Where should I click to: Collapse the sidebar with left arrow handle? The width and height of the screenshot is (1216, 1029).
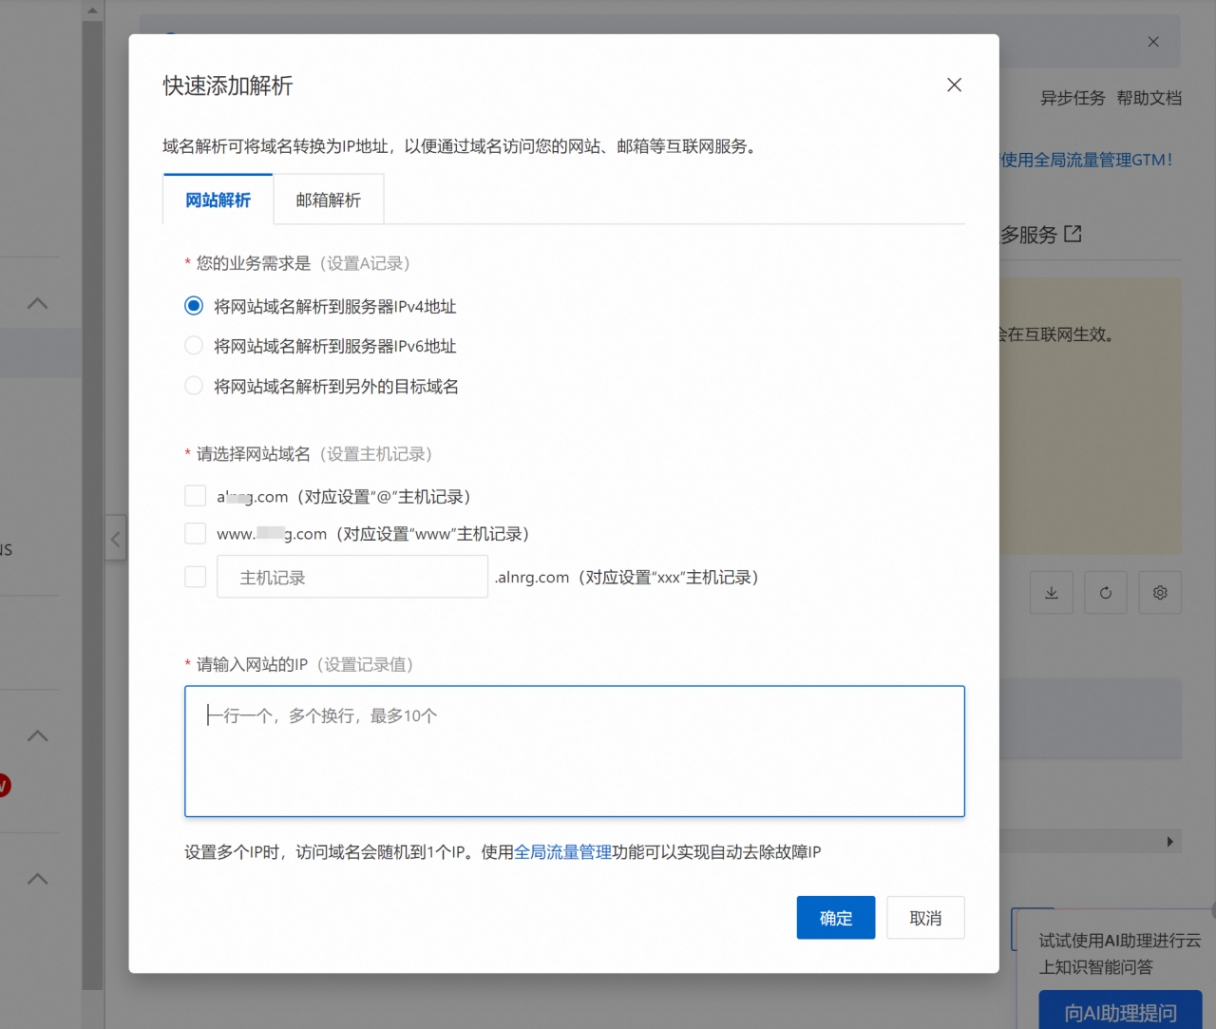point(115,540)
